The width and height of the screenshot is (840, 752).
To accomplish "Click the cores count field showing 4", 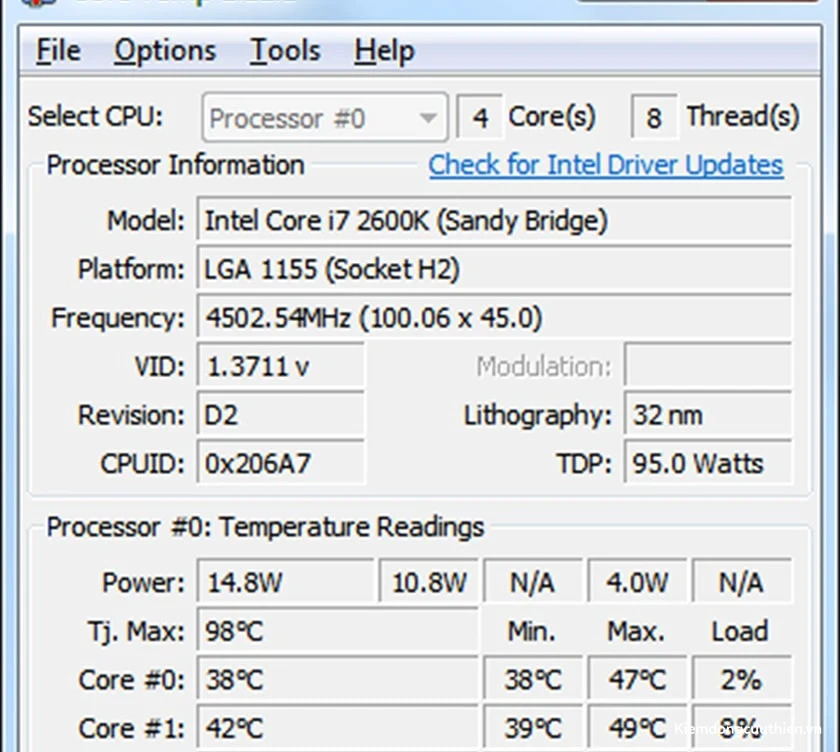I will click(479, 117).
